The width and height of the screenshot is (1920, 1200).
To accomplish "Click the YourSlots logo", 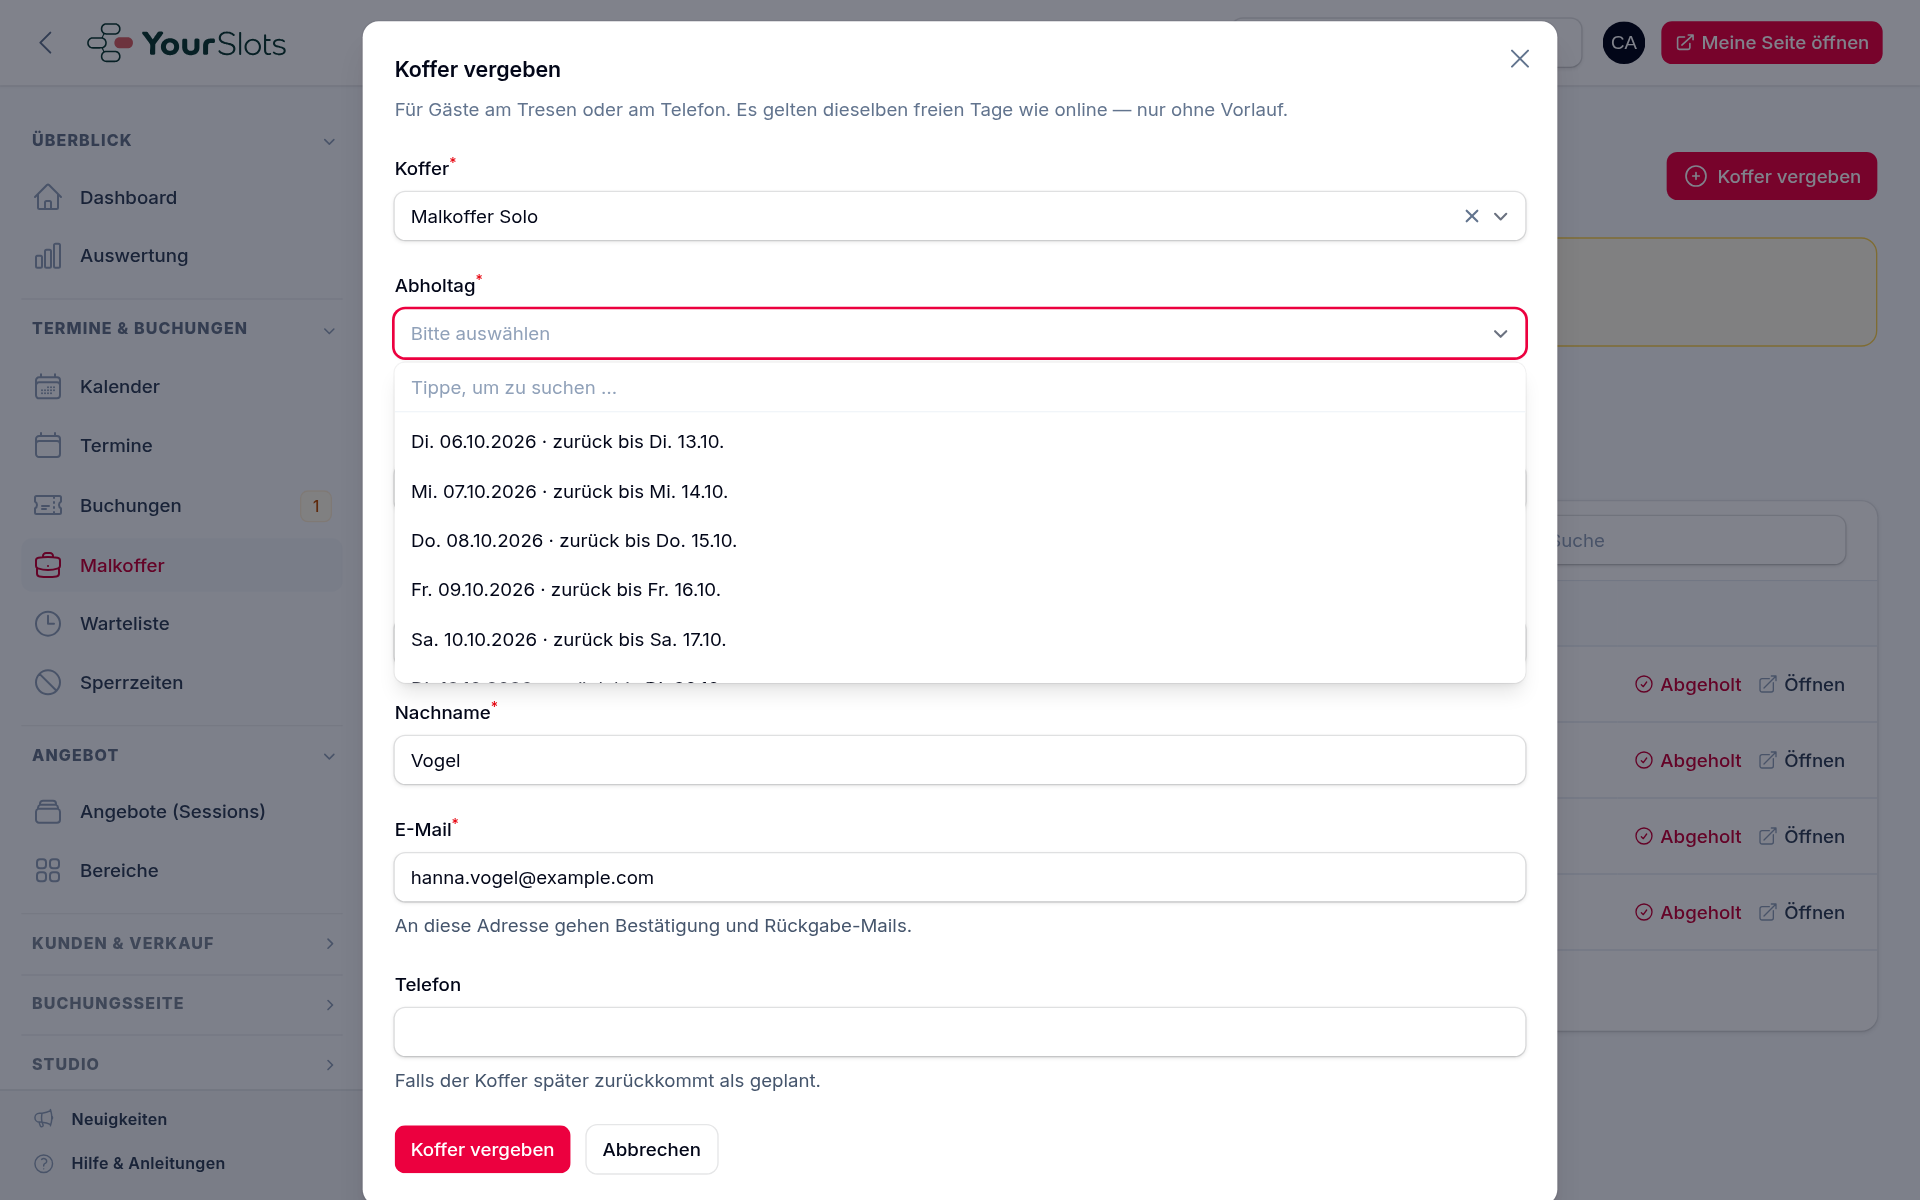I will 187,43.
